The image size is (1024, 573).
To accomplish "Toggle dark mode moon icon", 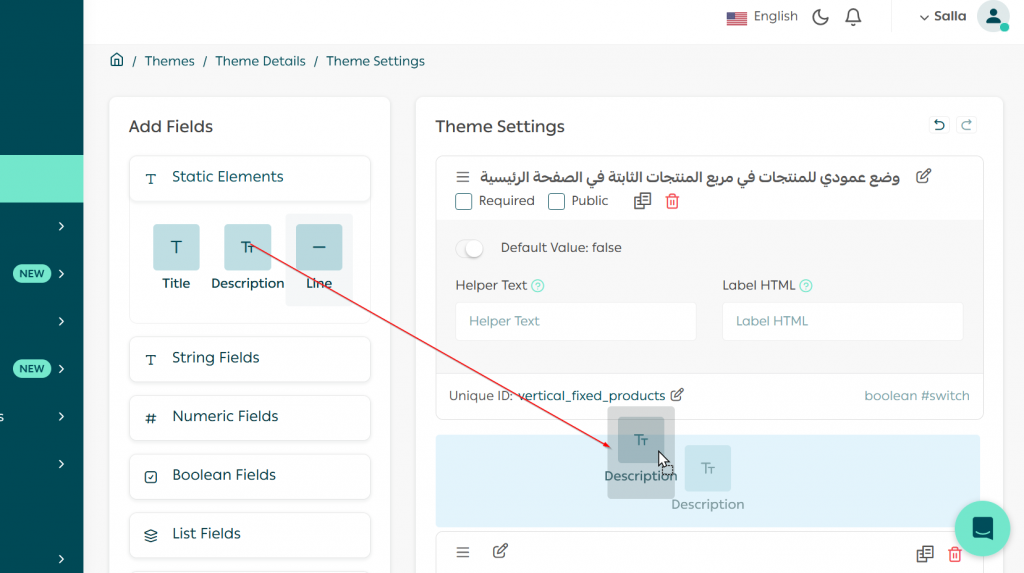I will point(820,17).
